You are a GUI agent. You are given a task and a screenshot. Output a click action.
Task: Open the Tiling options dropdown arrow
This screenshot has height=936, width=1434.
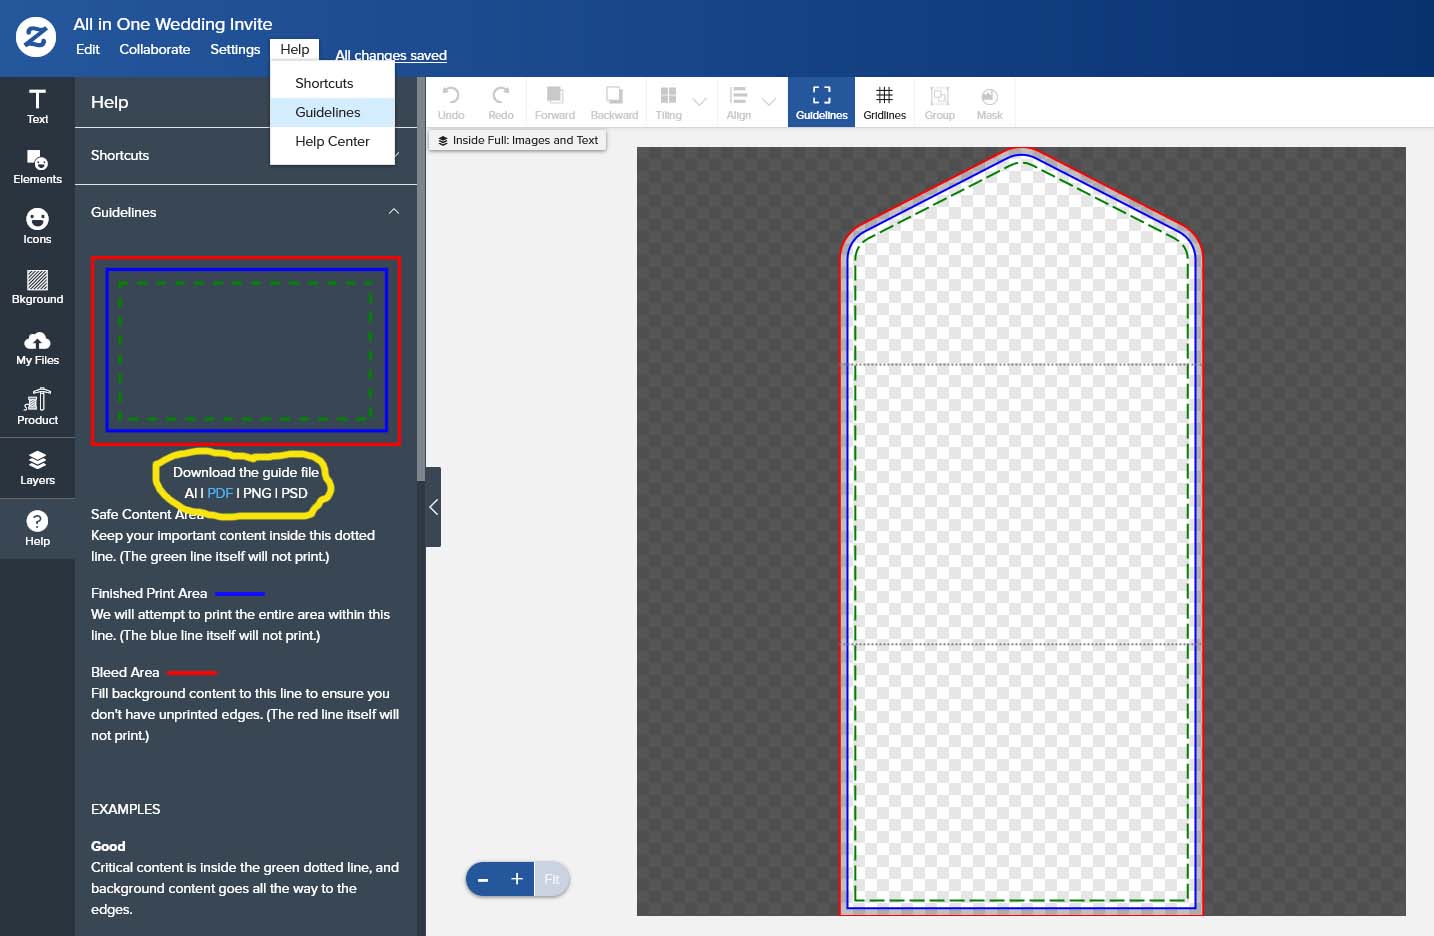(700, 102)
